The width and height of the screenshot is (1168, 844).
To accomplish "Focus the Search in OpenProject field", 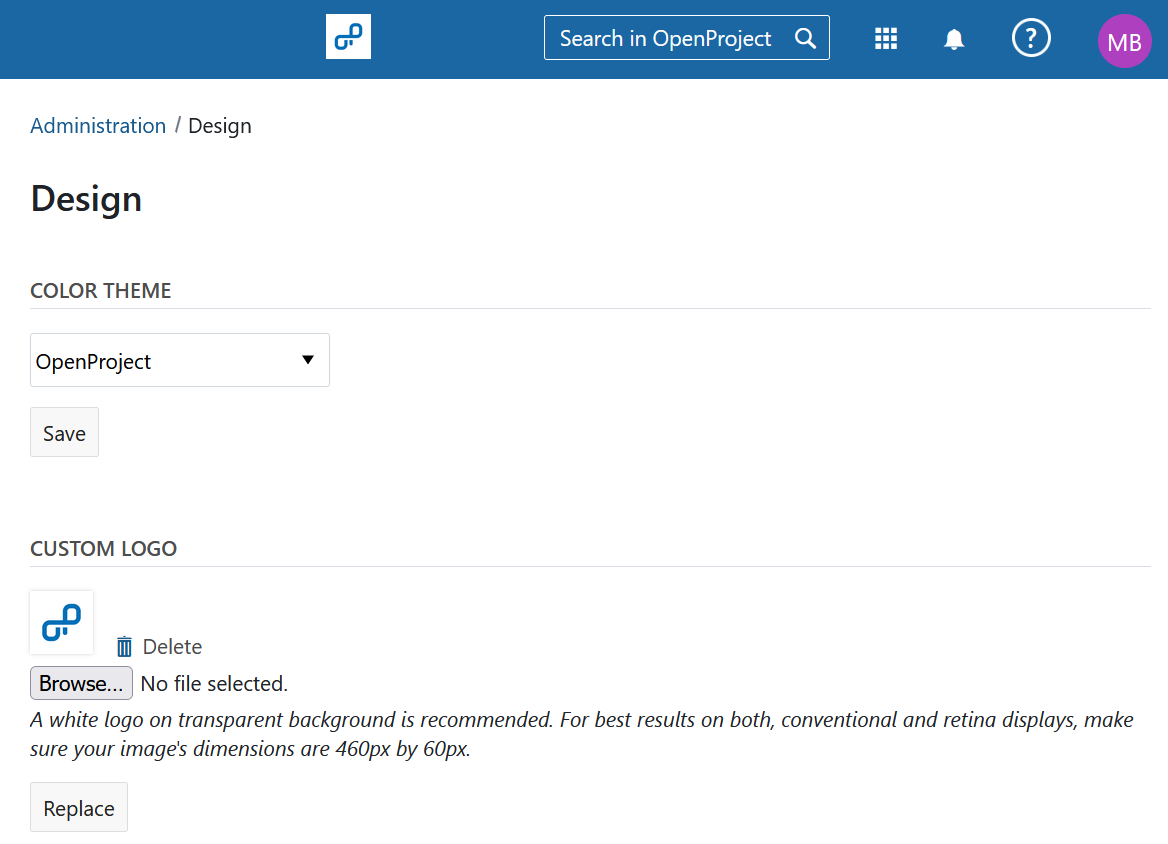I will [666, 38].
